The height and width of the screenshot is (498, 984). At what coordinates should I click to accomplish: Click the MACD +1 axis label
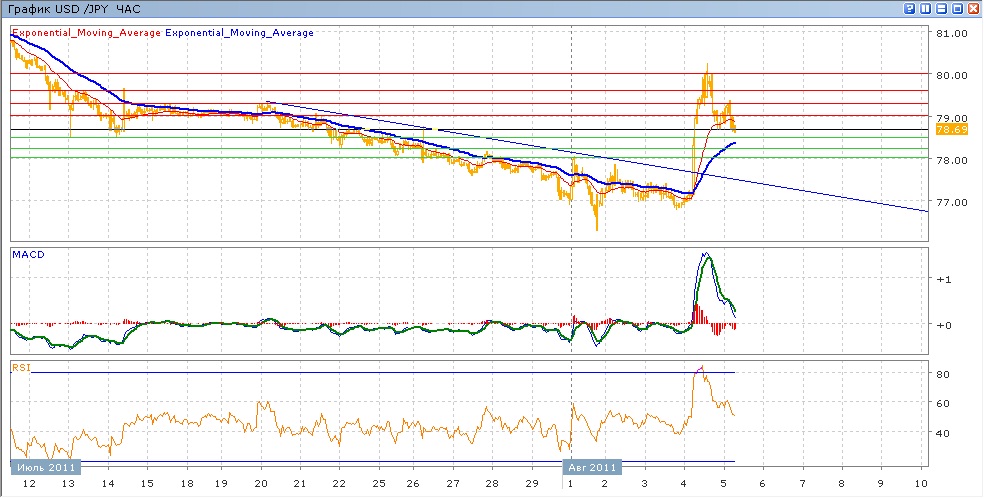943,280
